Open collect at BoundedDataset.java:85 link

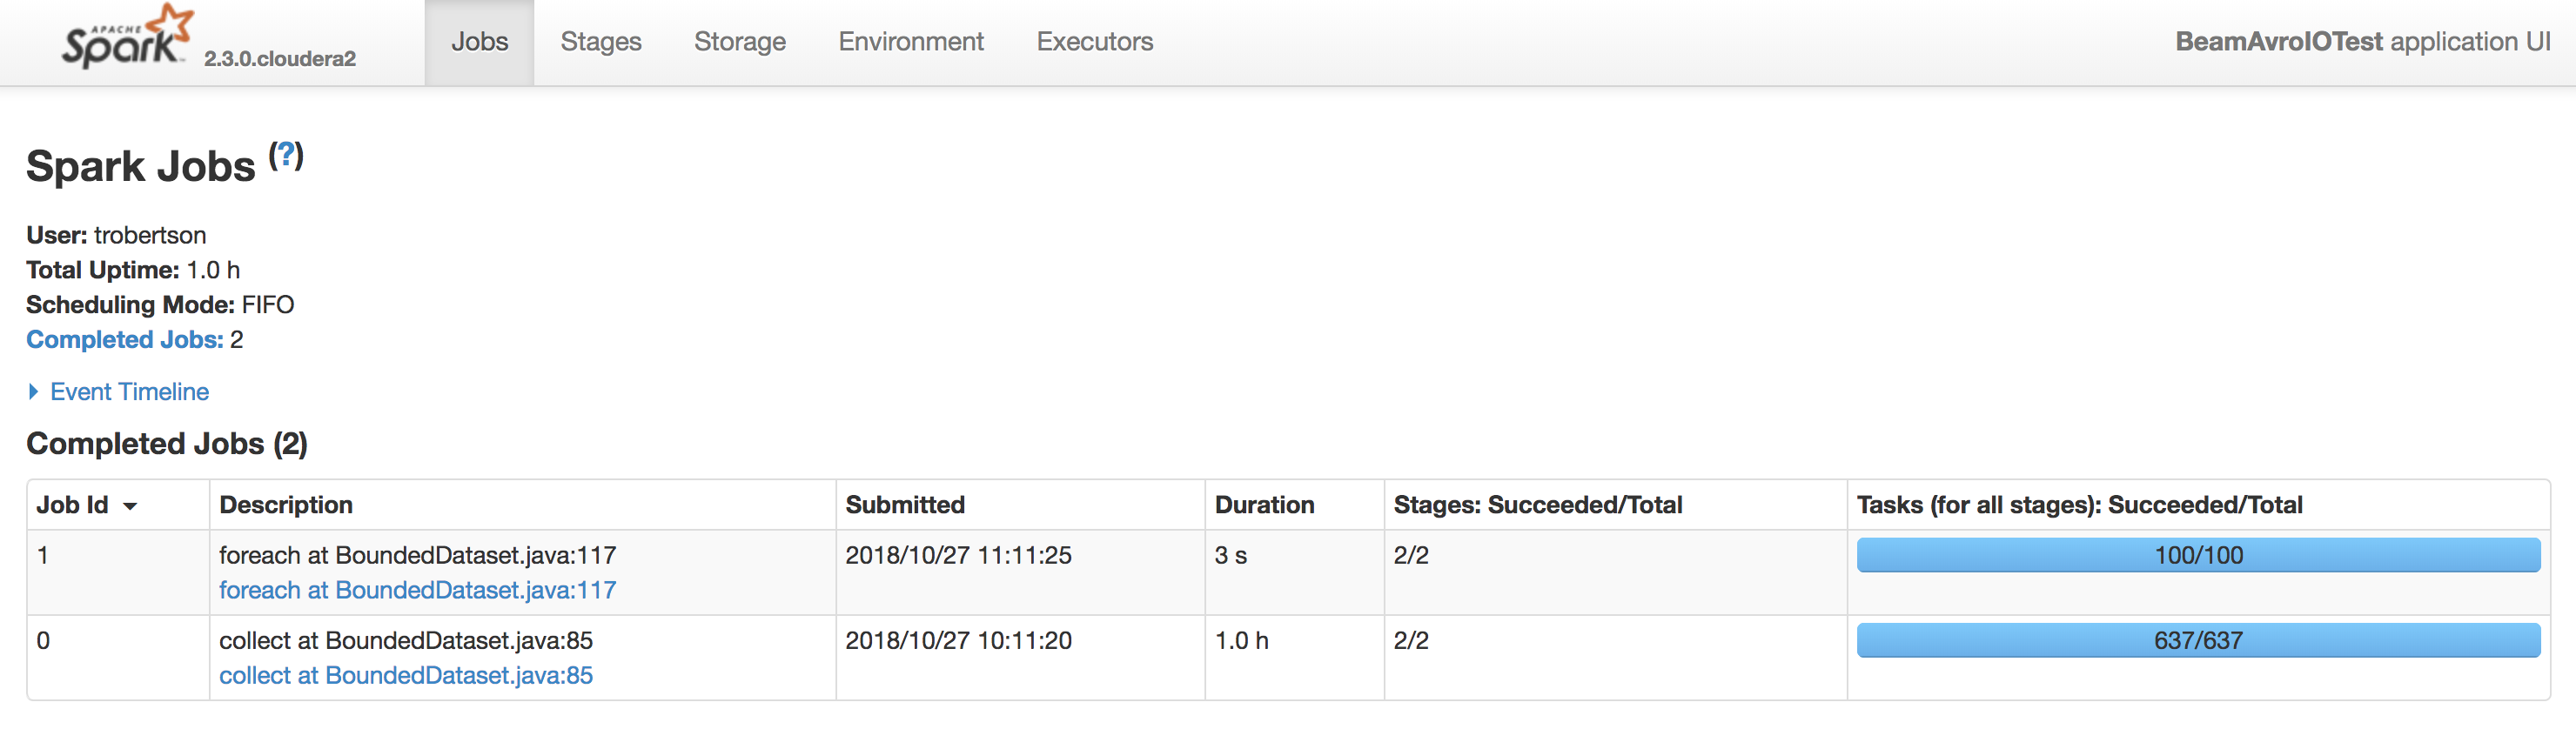click(405, 675)
